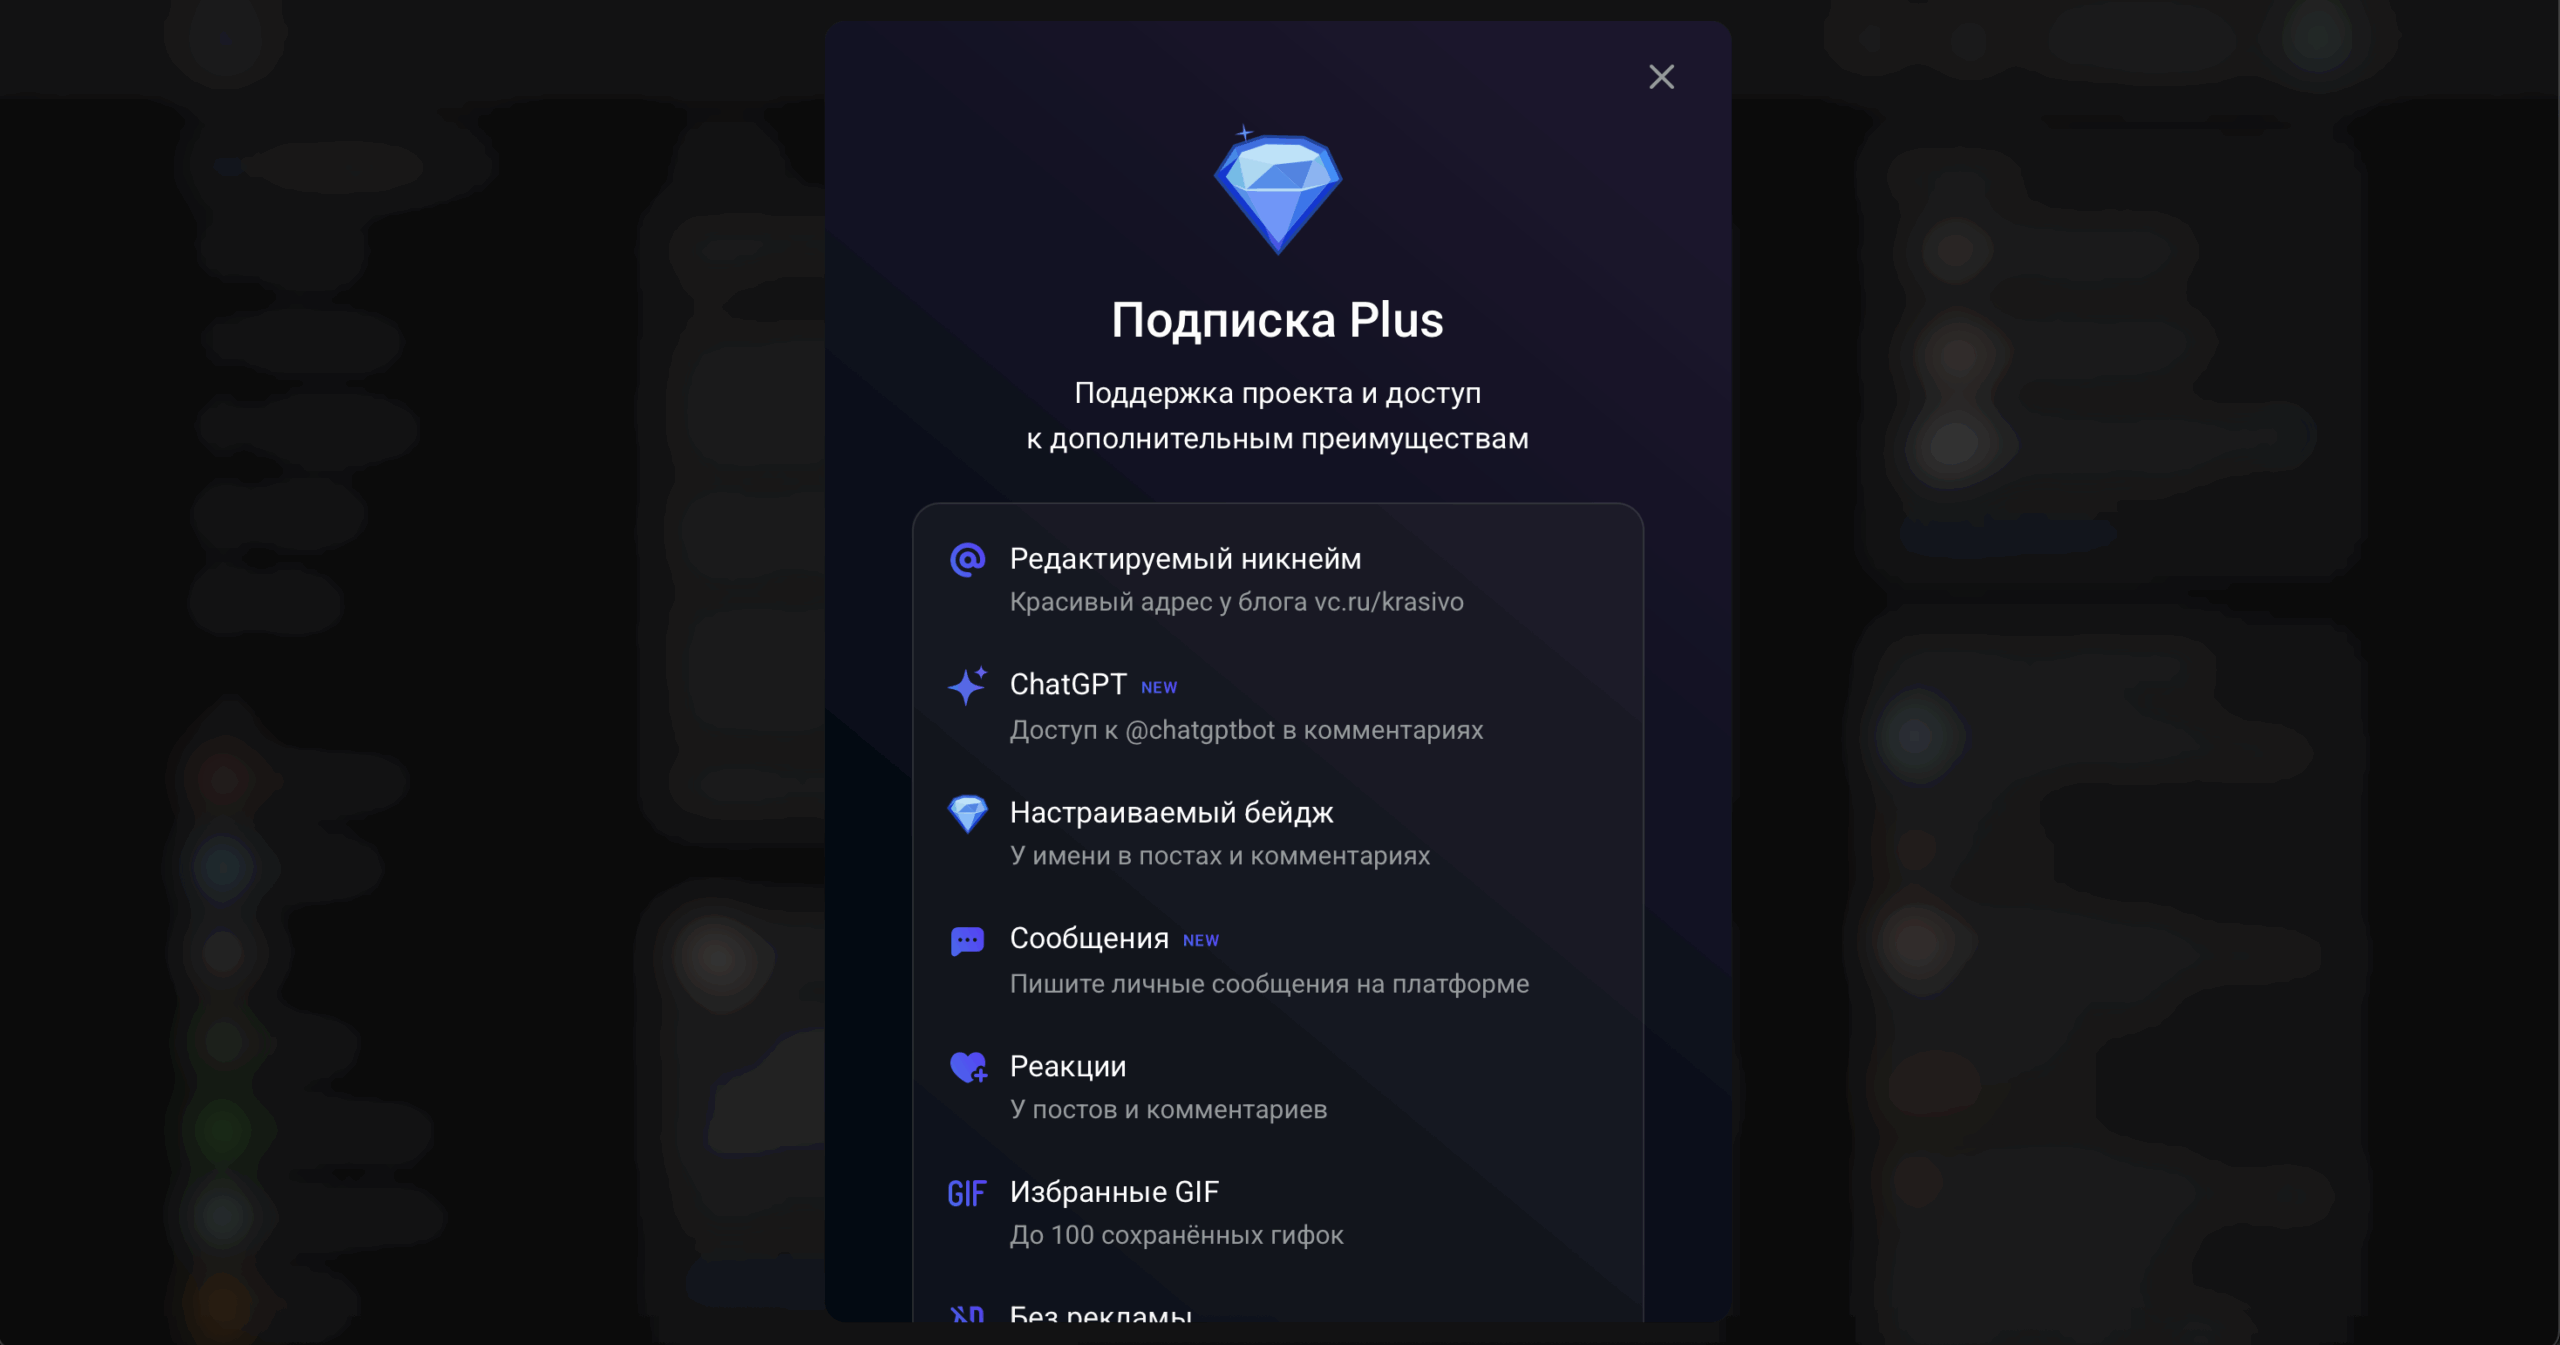Click the Реакции feature title

coord(1068,1066)
